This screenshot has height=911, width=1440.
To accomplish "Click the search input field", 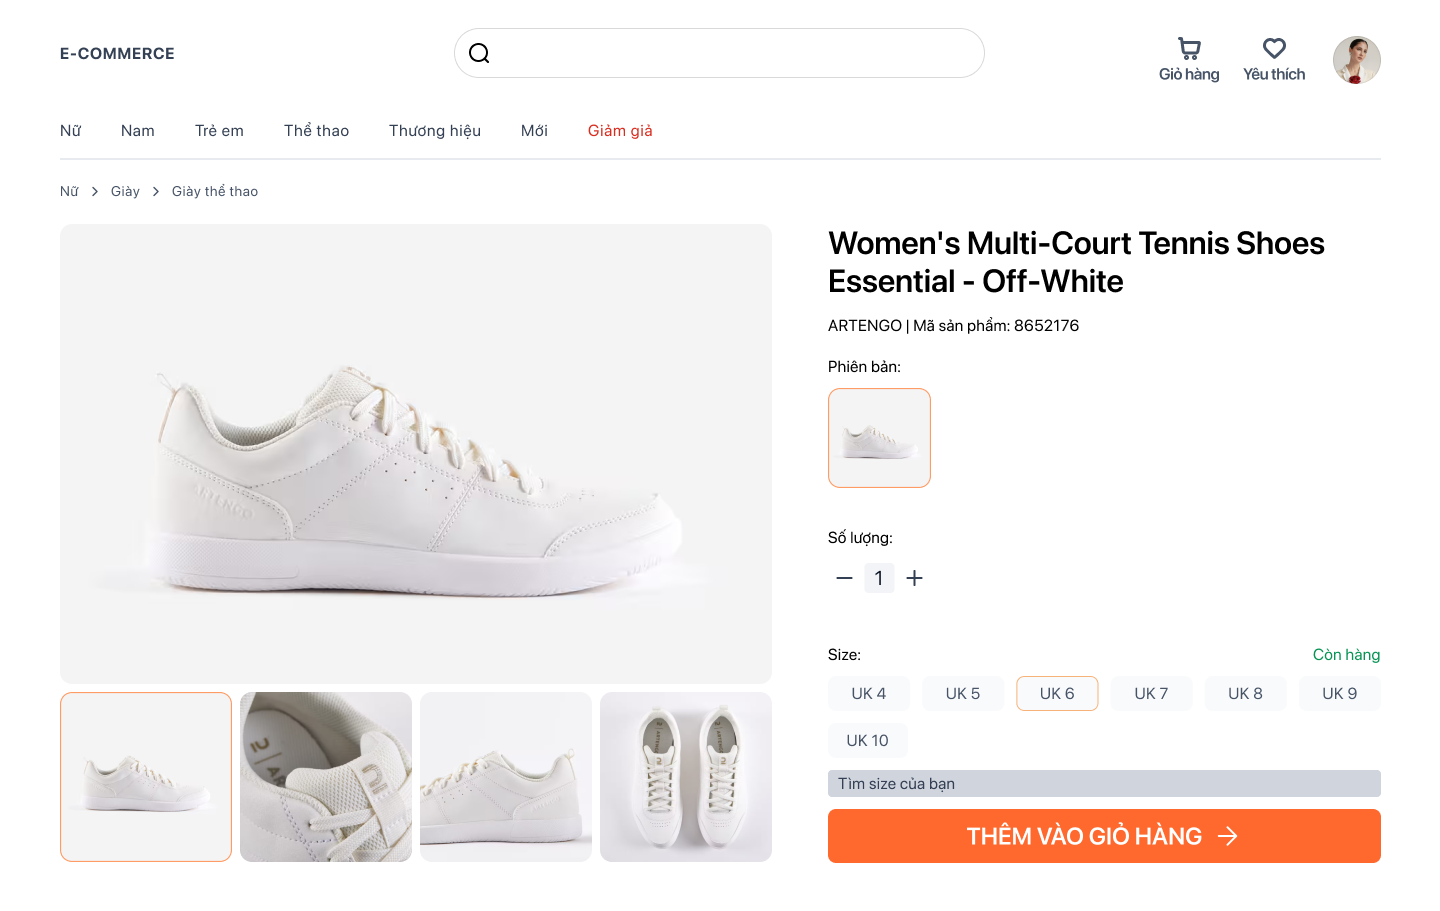I will [719, 53].
